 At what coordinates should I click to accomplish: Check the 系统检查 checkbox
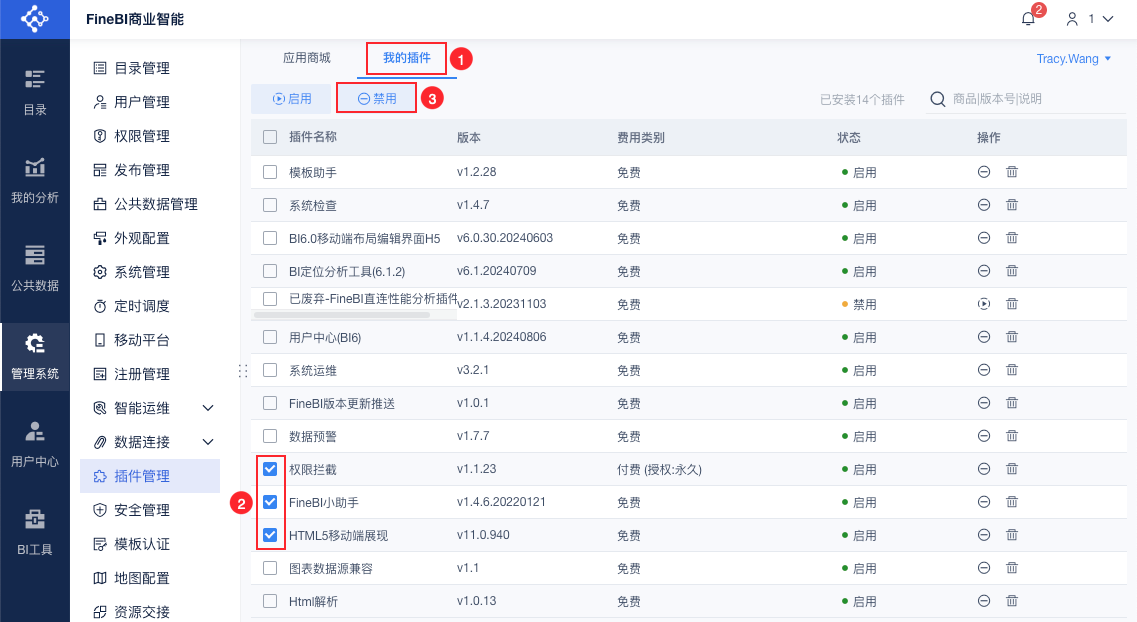[270, 205]
